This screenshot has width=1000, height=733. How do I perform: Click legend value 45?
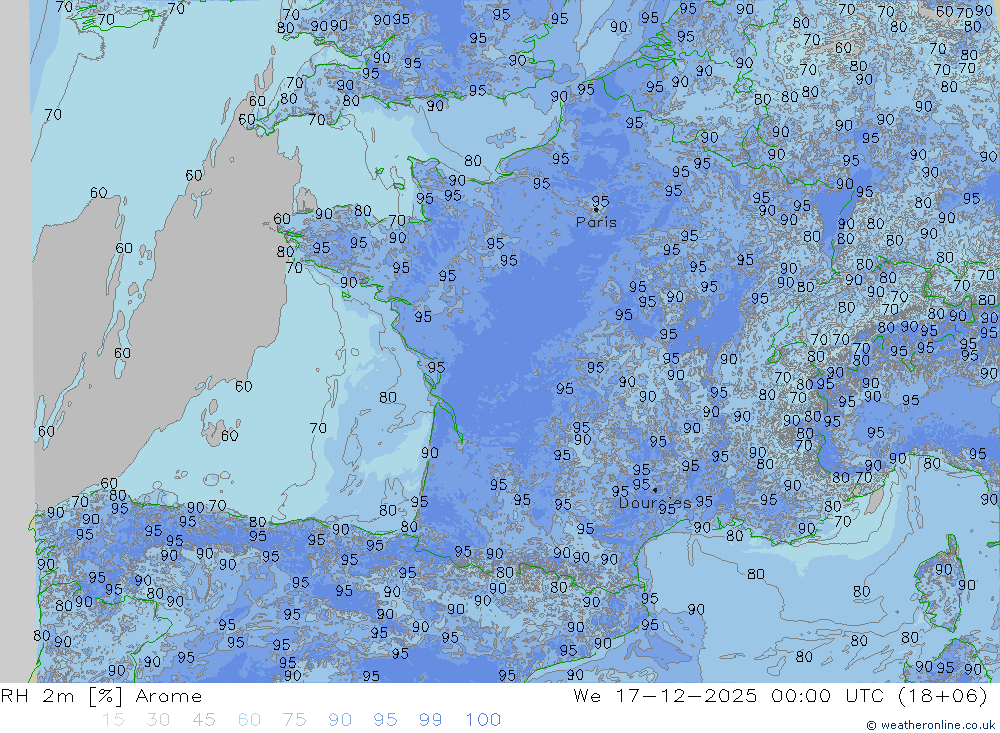[x=203, y=720]
